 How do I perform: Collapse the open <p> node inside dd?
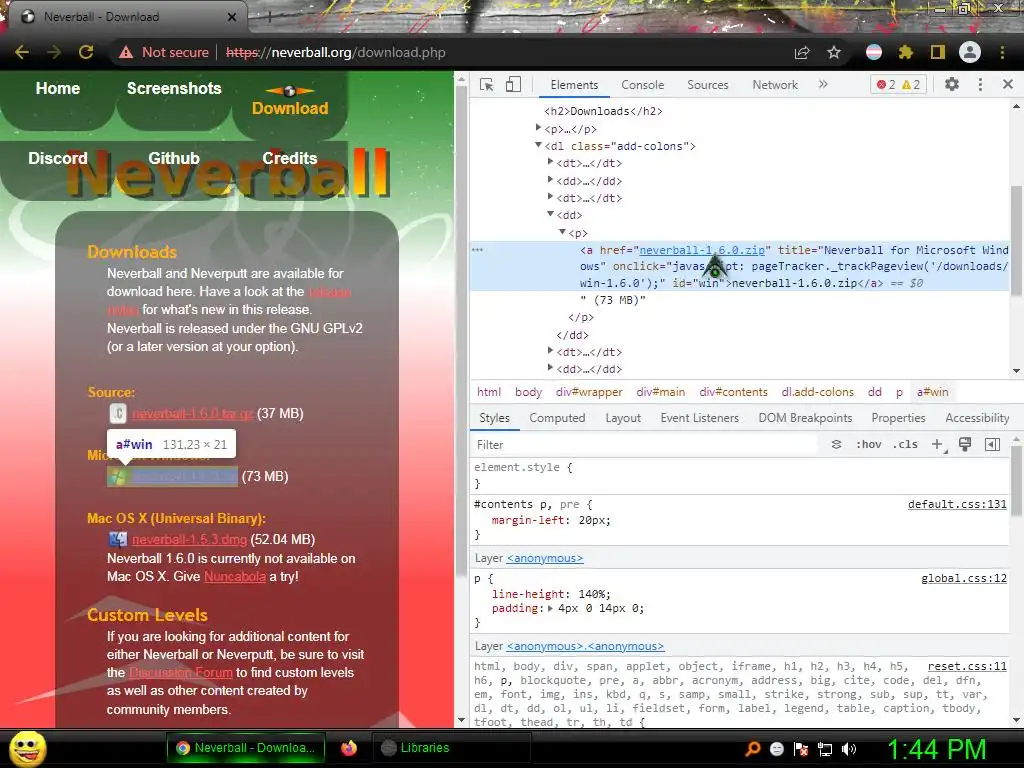[x=562, y=231]
